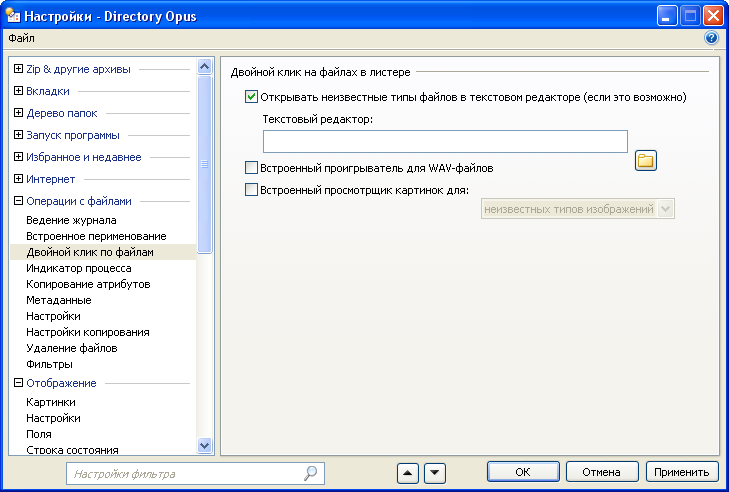Click the Вкладки heading text

48,91
